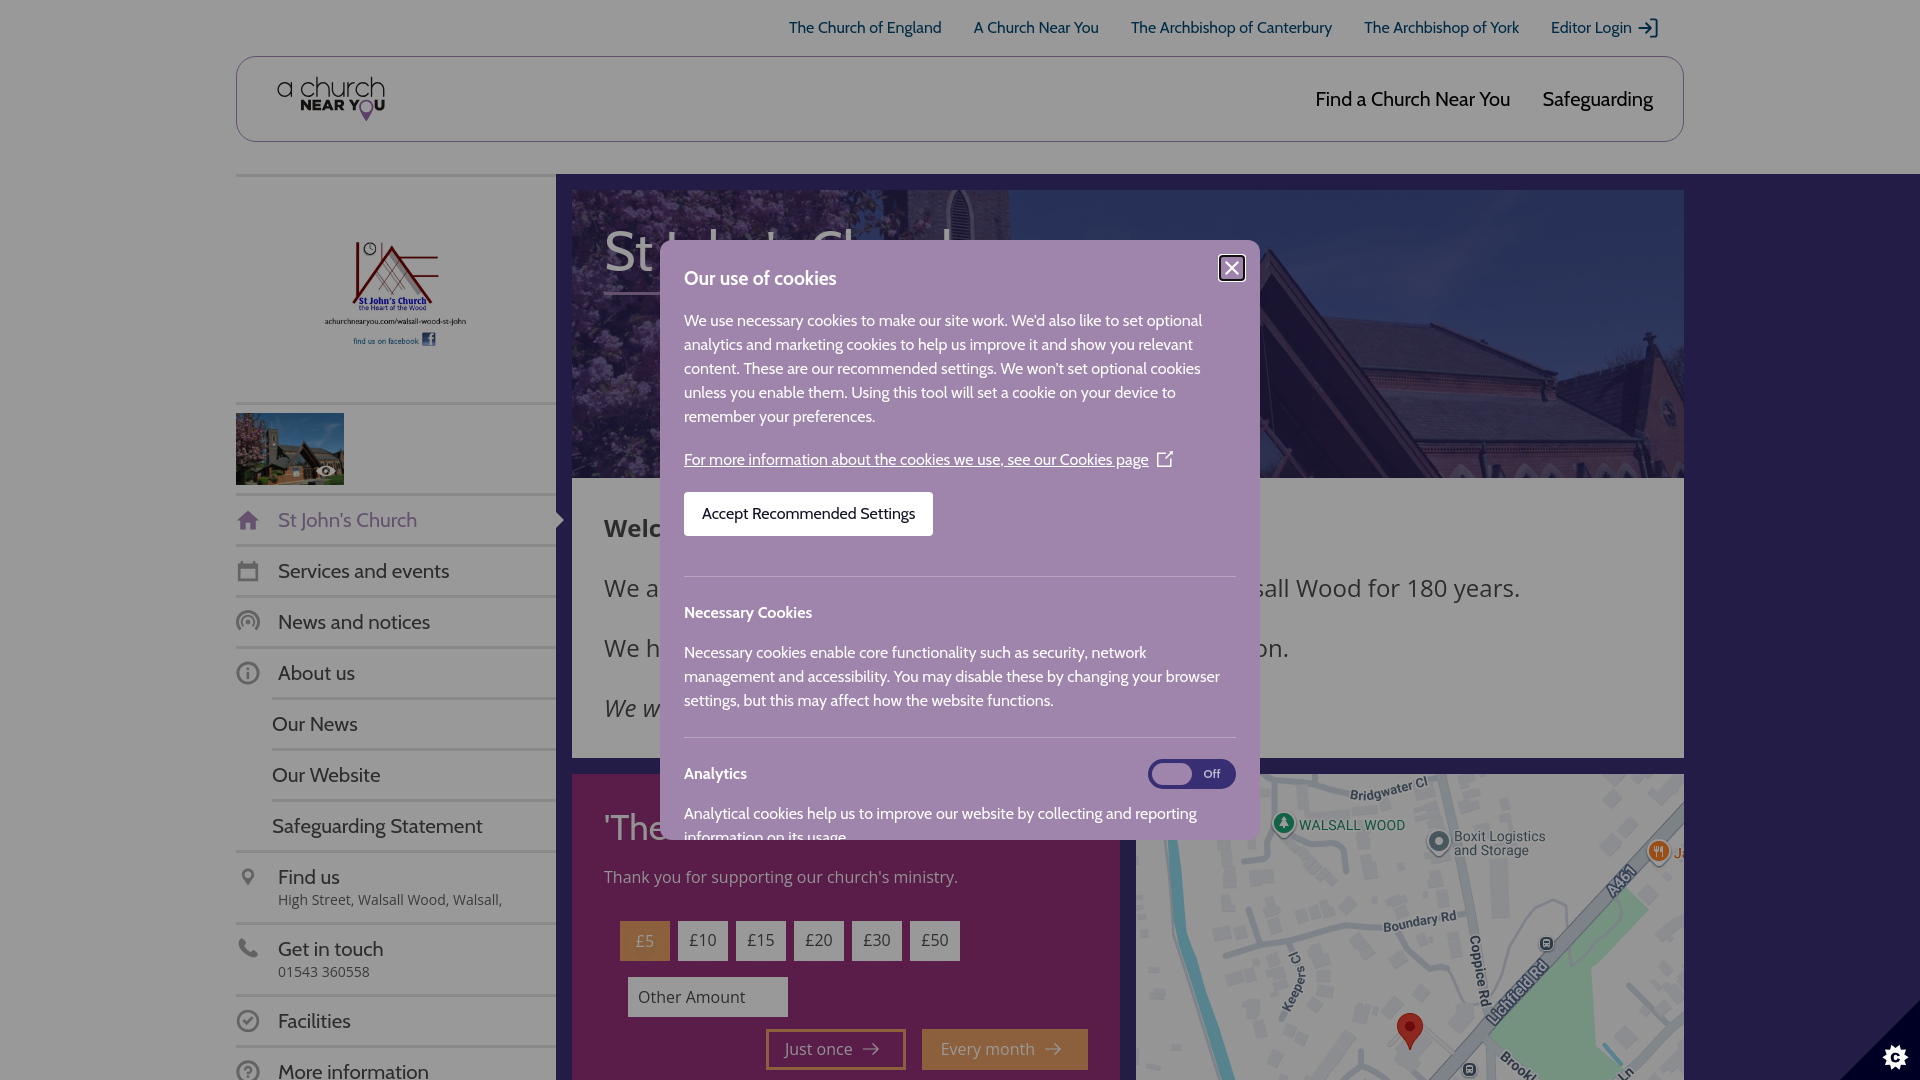Click the phone number 01543 360558
Viewport: 1920px width, 1080px height.
(324, 972)
